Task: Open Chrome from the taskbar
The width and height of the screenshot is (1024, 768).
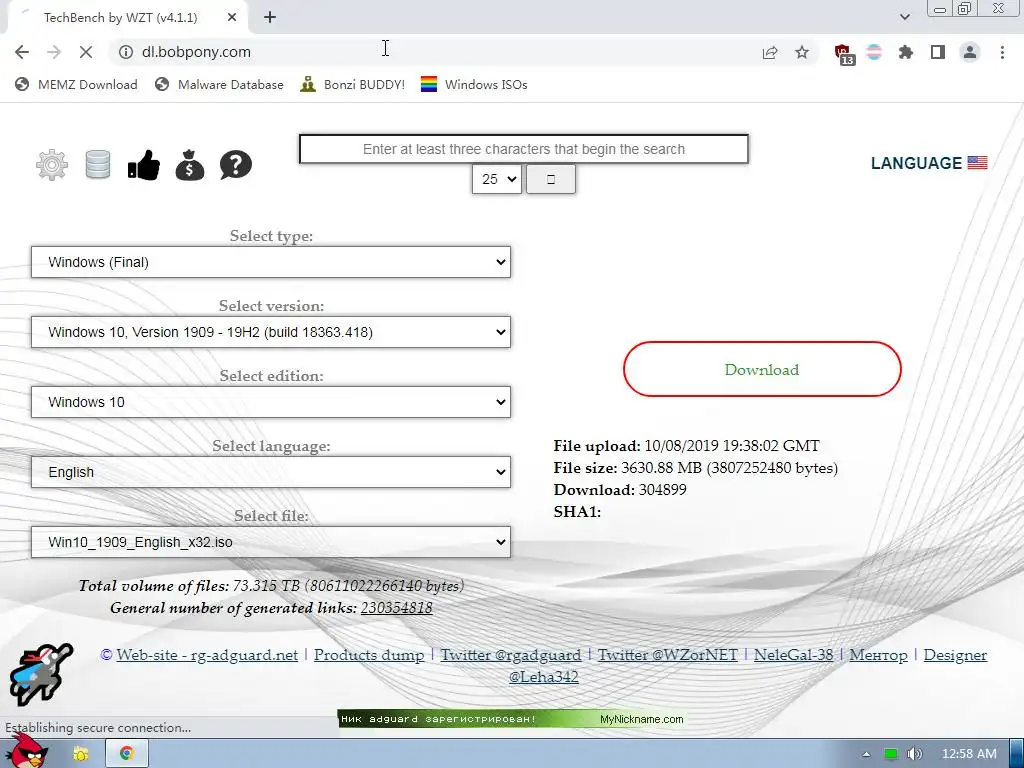Action: tap(127, 754)
